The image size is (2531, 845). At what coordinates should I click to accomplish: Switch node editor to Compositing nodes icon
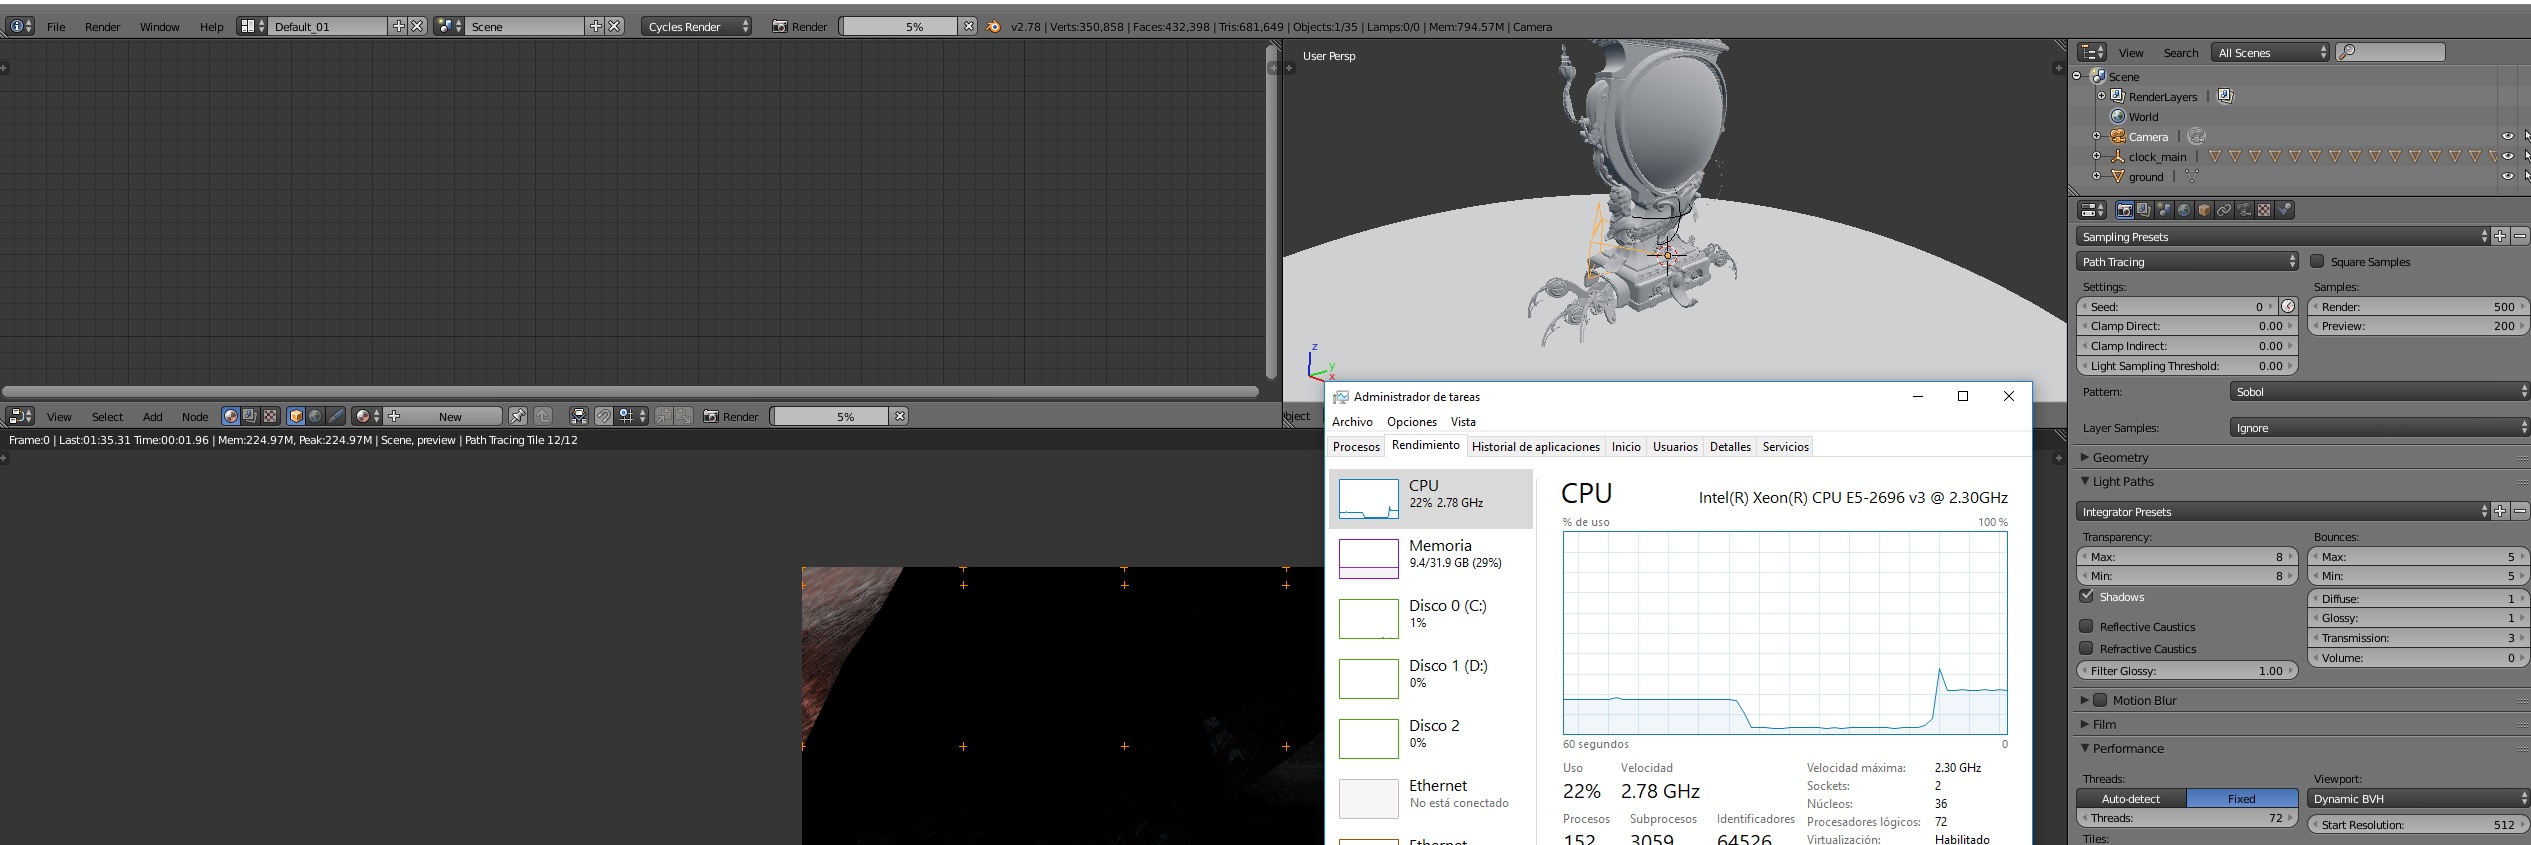tap(250, 416)
